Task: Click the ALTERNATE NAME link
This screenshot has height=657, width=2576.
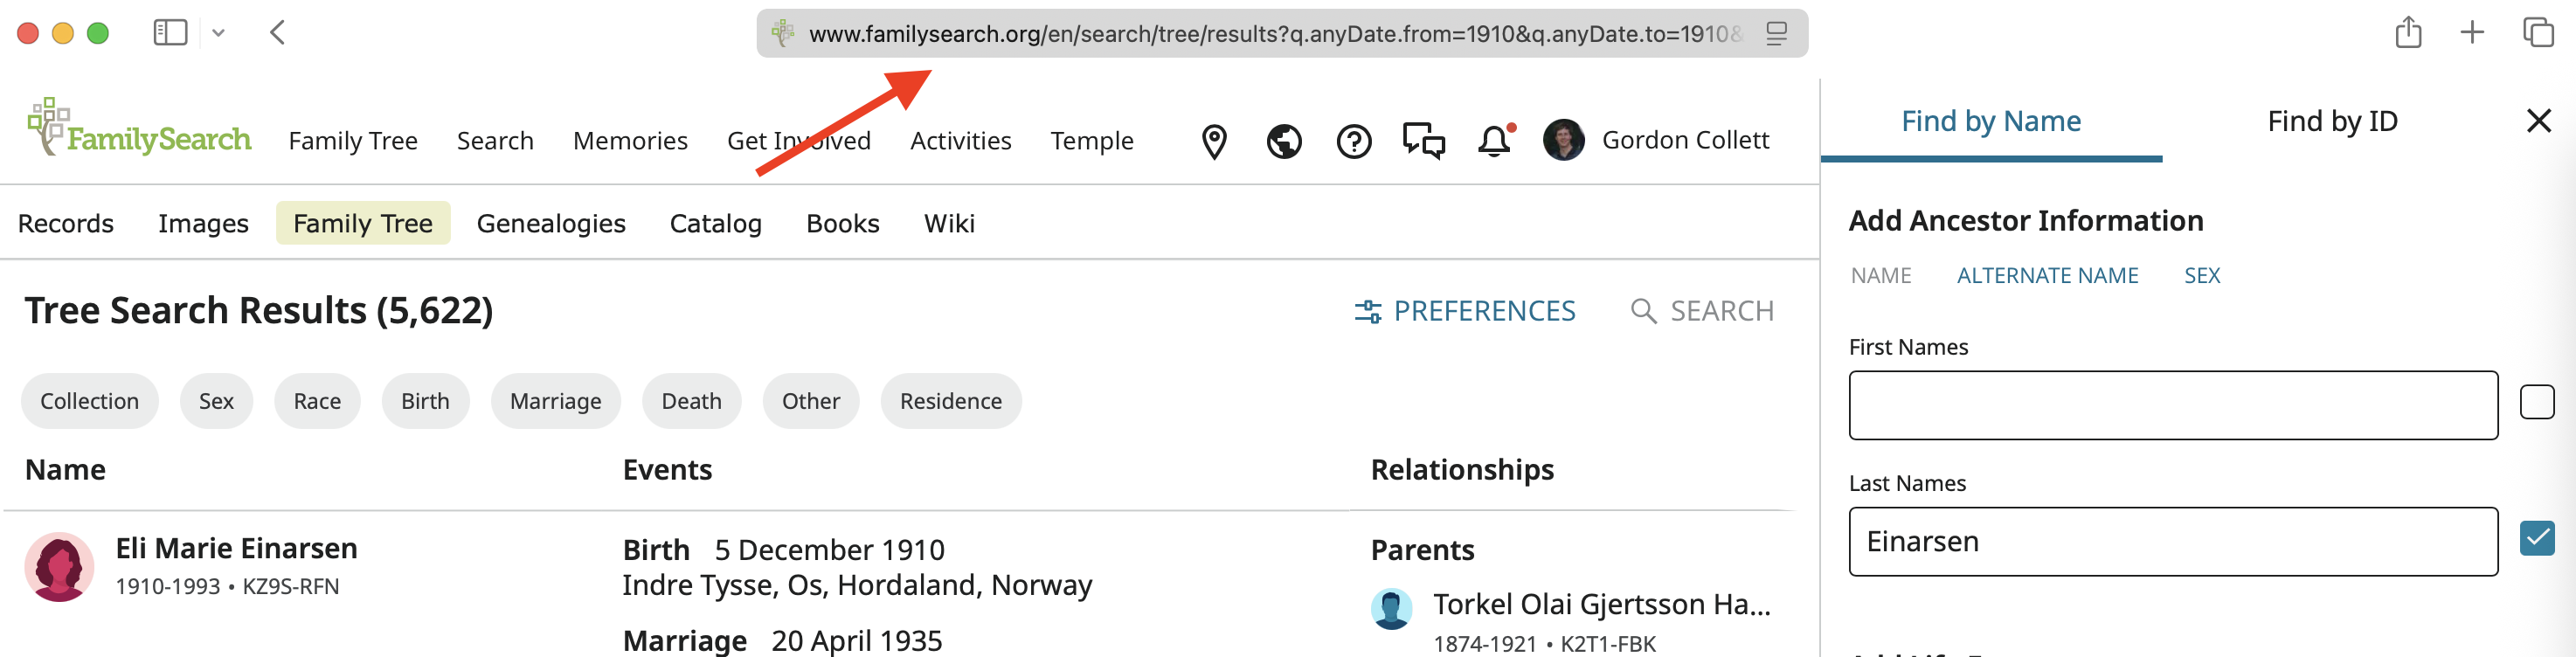Action: coord(2047,275)
